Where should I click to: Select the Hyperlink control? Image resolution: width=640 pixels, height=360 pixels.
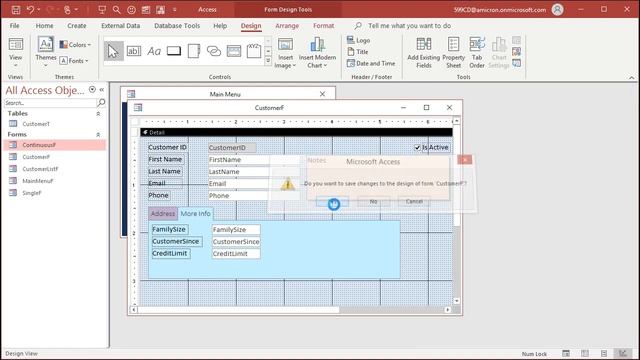click(x=214, y=51)
